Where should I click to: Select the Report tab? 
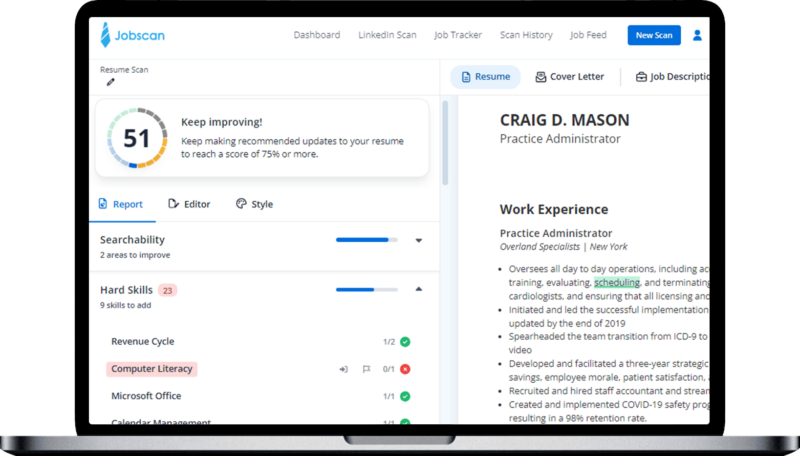coord(120,204)
